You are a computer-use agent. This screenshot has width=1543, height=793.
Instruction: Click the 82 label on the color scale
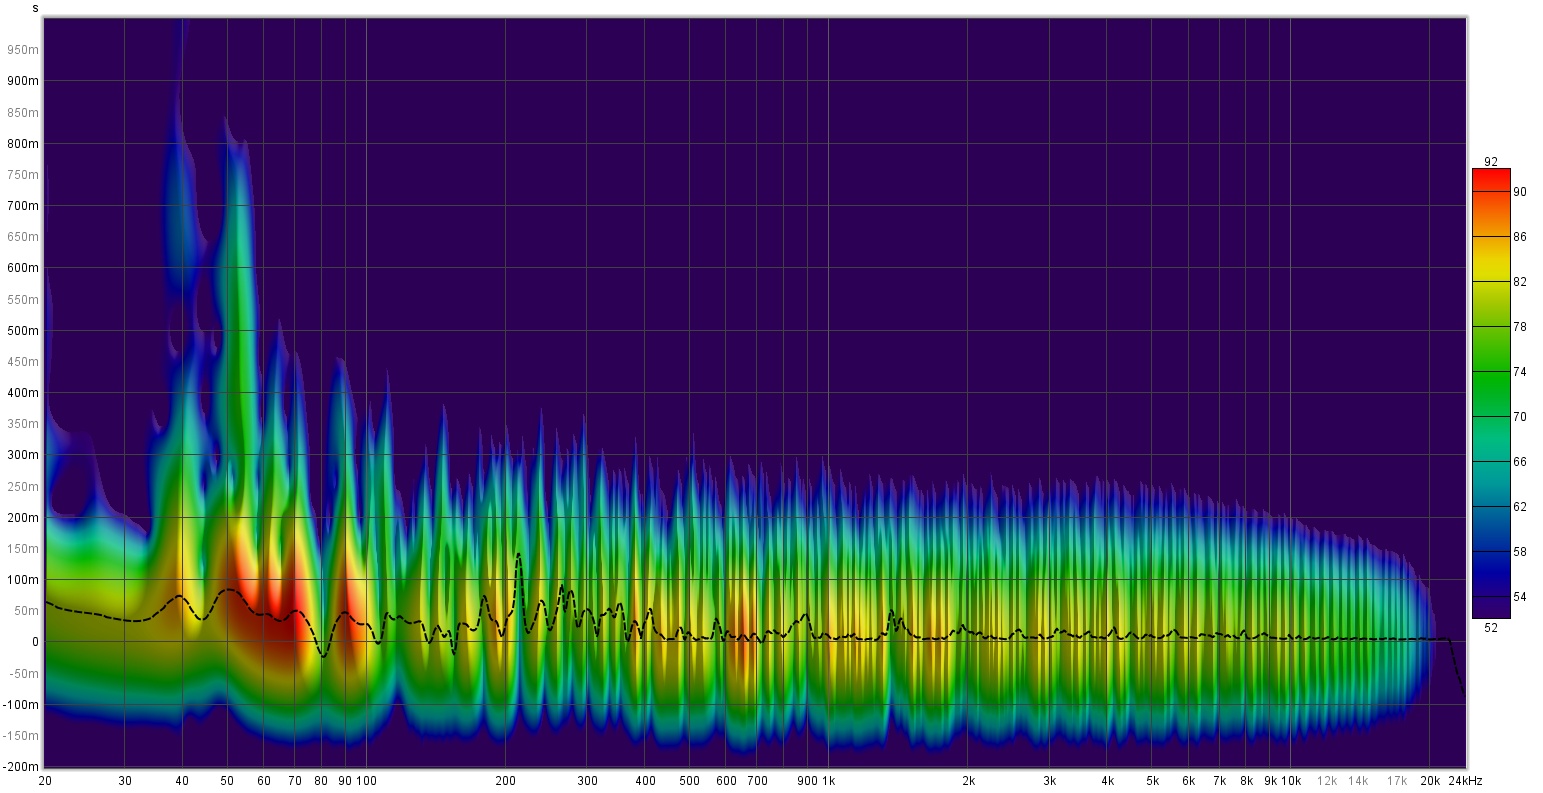[1519, 282]
